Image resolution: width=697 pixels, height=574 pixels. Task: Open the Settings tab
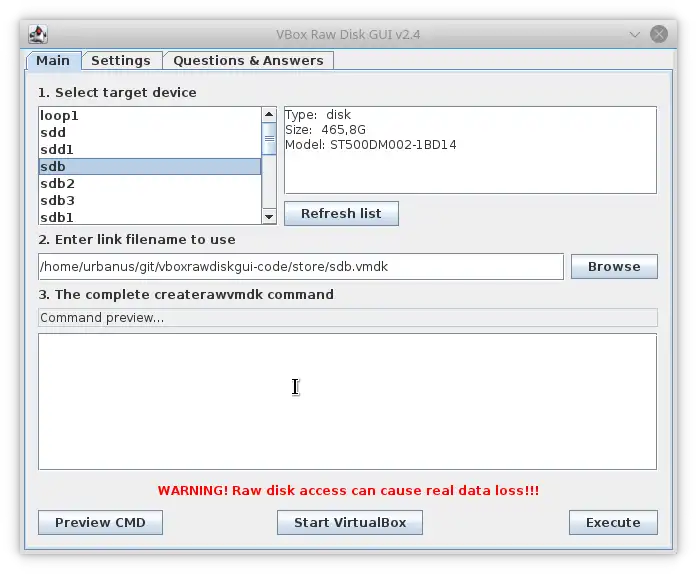click(121, 60)
